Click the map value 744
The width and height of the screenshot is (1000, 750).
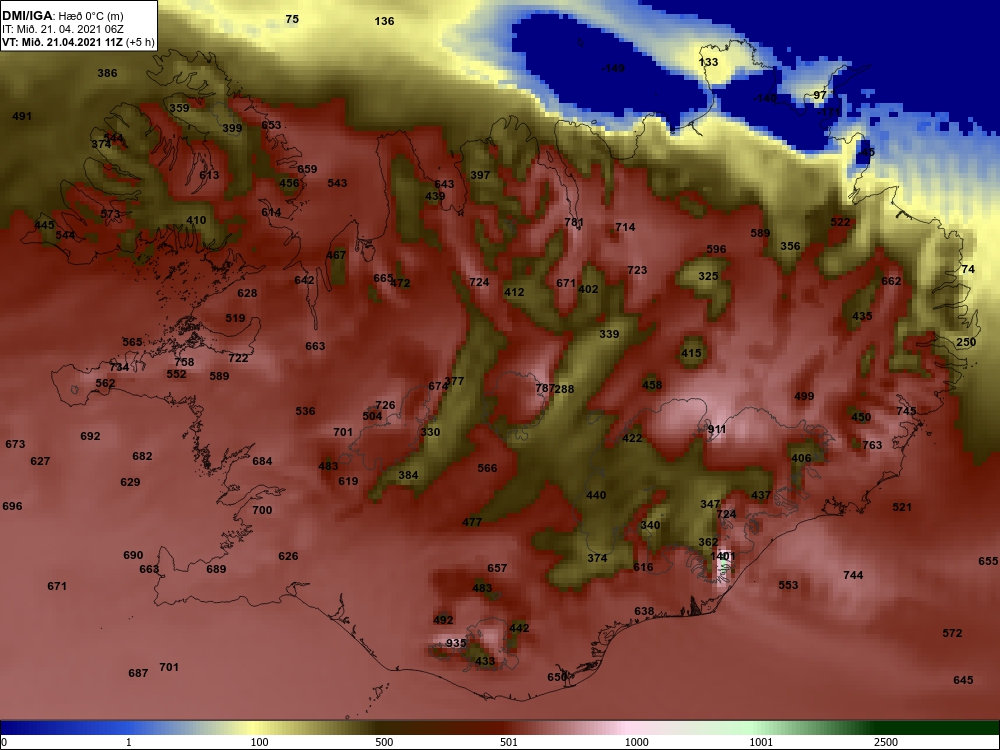[x=853, y=575]
